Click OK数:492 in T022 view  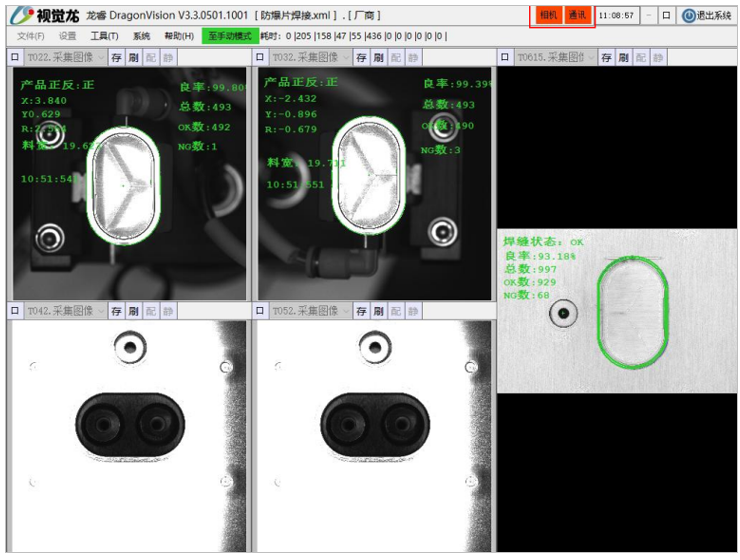(204, 127)
